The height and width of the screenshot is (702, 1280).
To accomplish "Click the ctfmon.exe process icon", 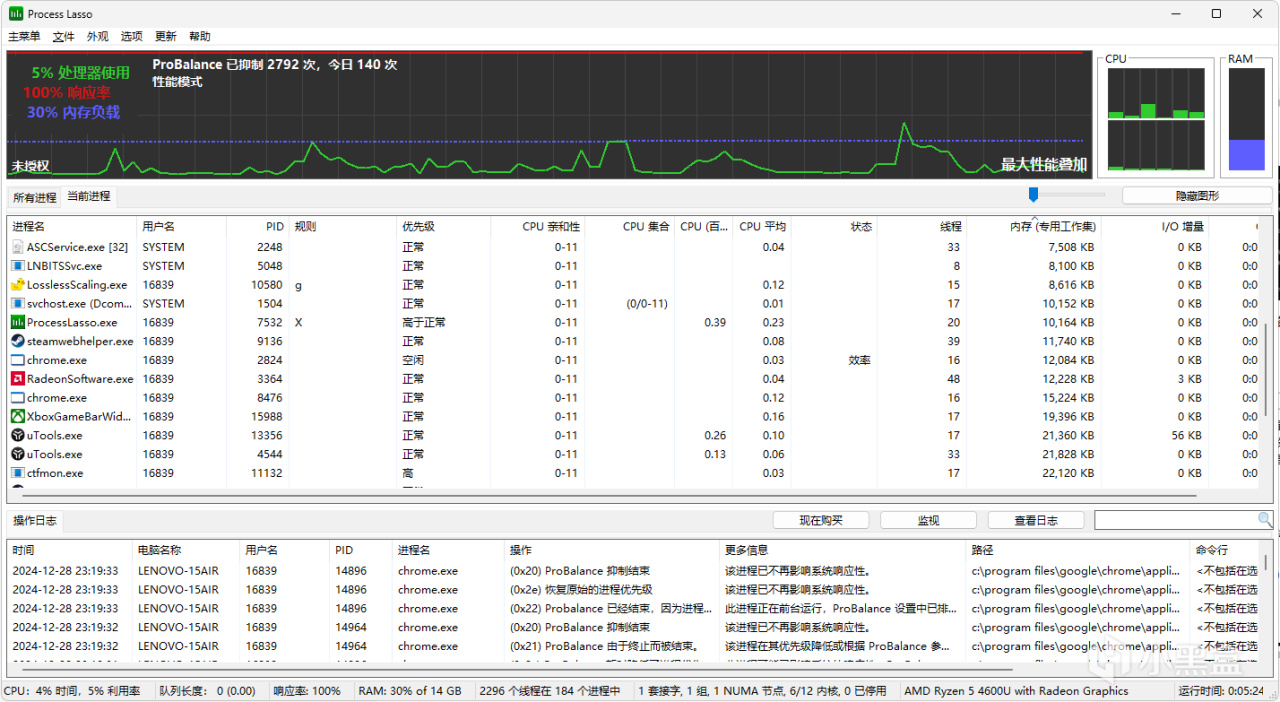I will [18, 473].
